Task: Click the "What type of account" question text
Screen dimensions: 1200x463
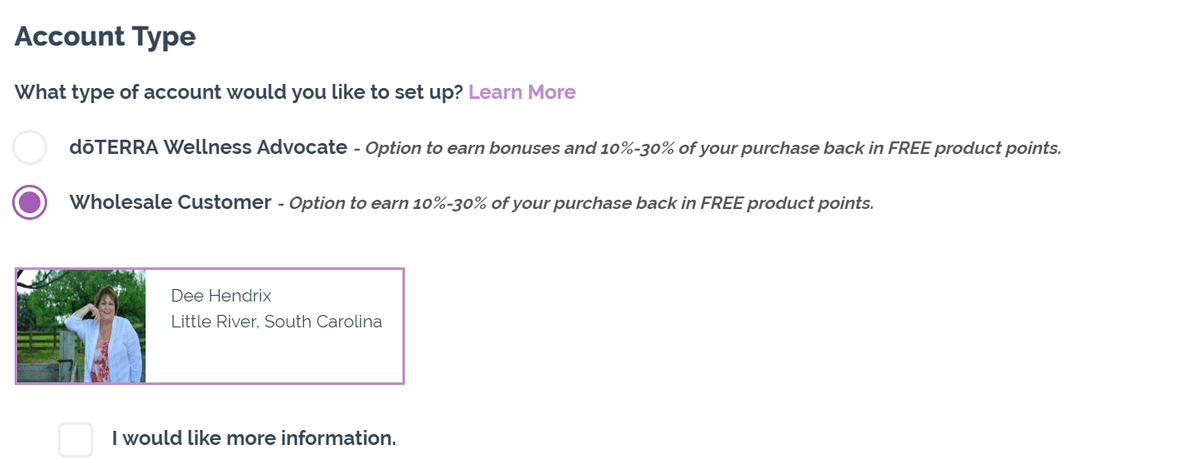Action: tap(239, 92)
